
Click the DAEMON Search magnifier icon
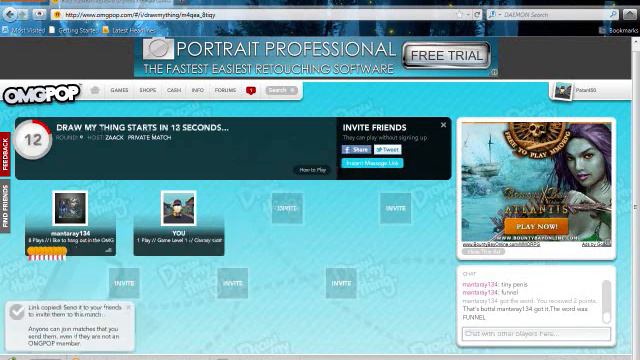tap(613, 14)
